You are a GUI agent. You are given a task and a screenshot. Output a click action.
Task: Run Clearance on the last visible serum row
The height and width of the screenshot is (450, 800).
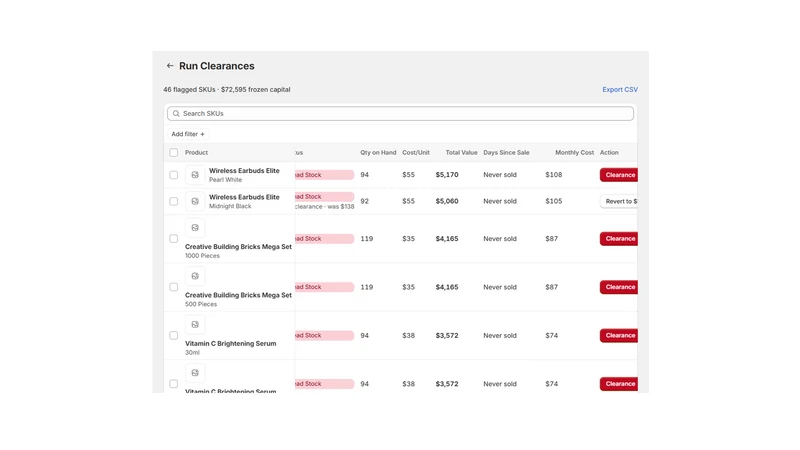[x=619, y=384]
